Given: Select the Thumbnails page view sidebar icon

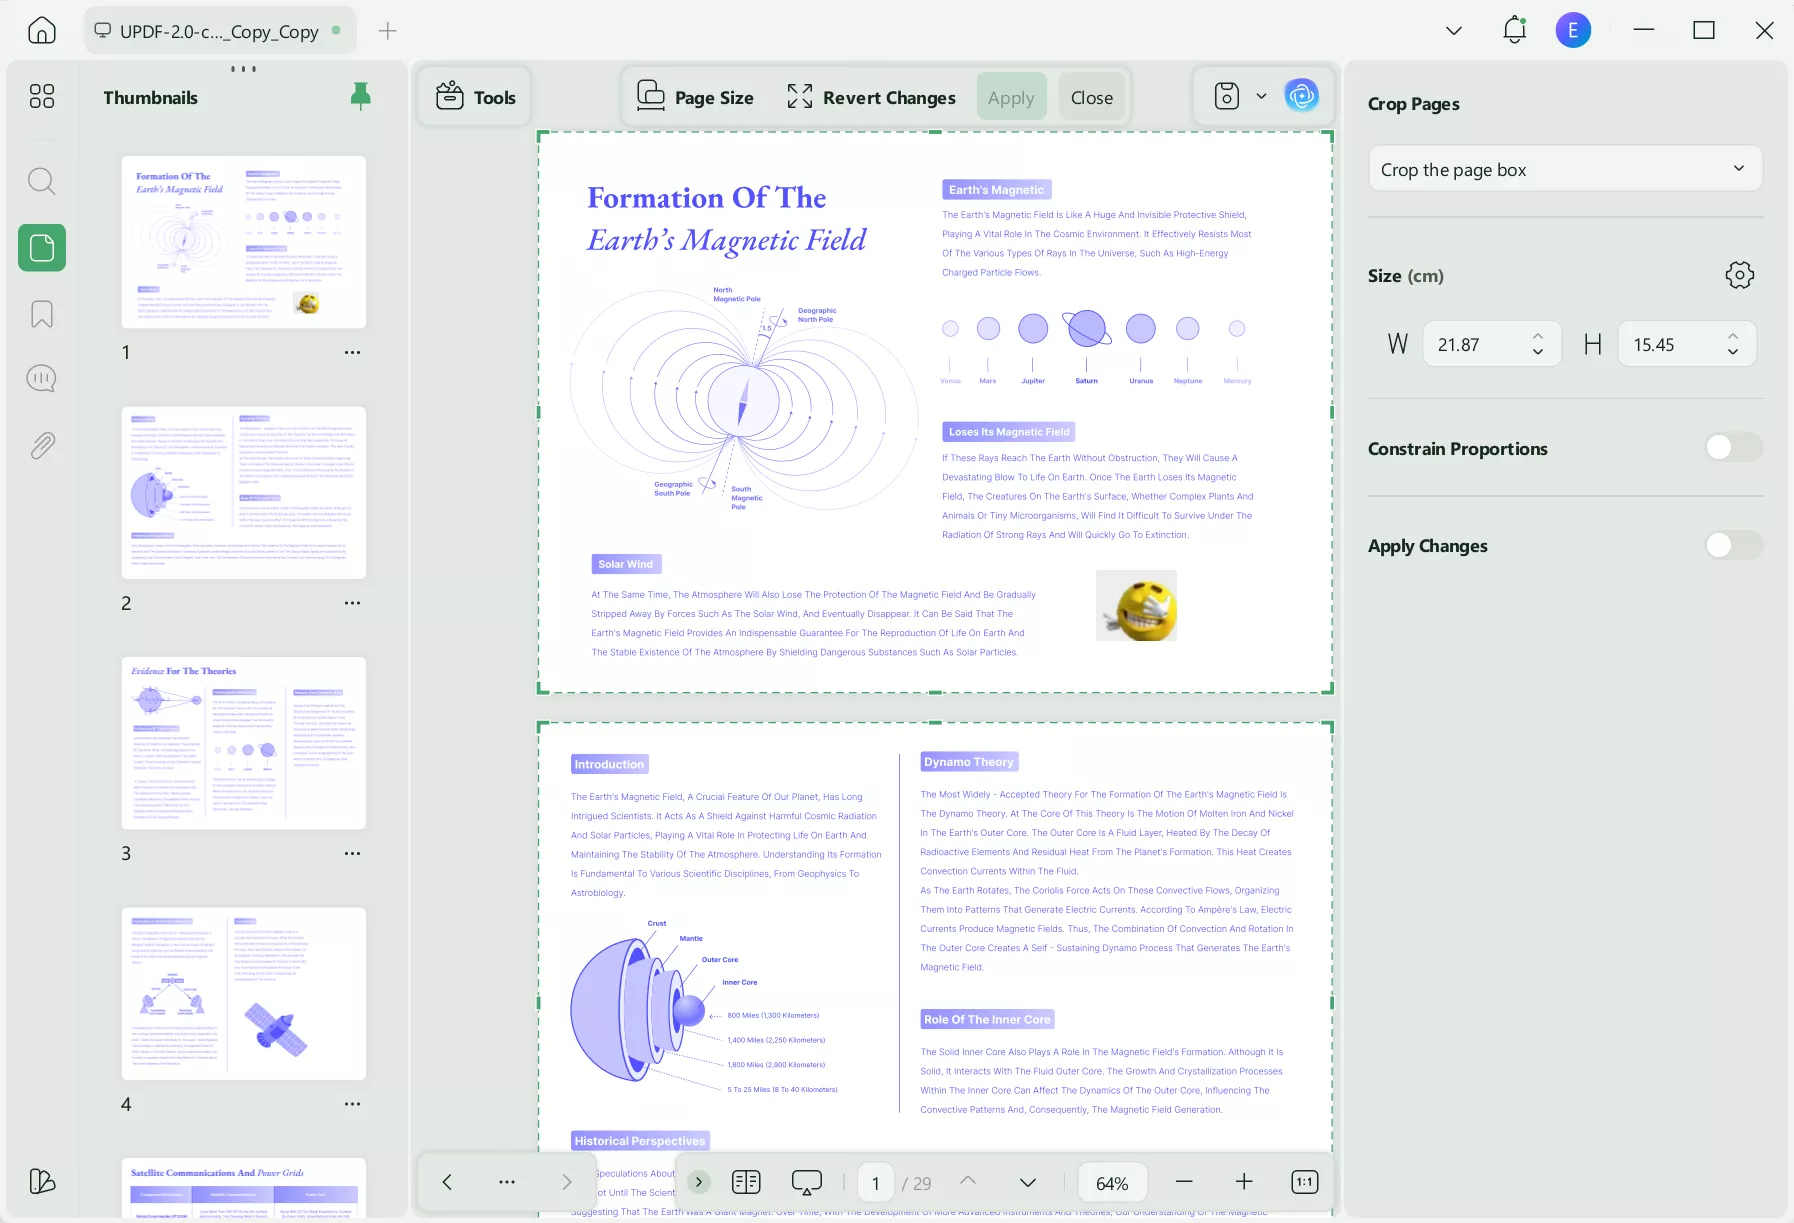Looking at the screenshot, I should (41, 247).
